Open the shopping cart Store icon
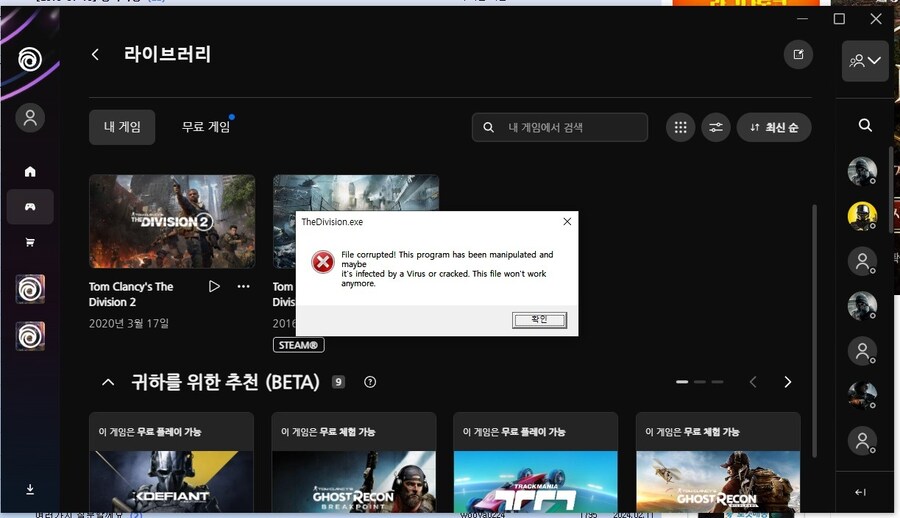Screen dimensions: 900x518 [30, 242]
